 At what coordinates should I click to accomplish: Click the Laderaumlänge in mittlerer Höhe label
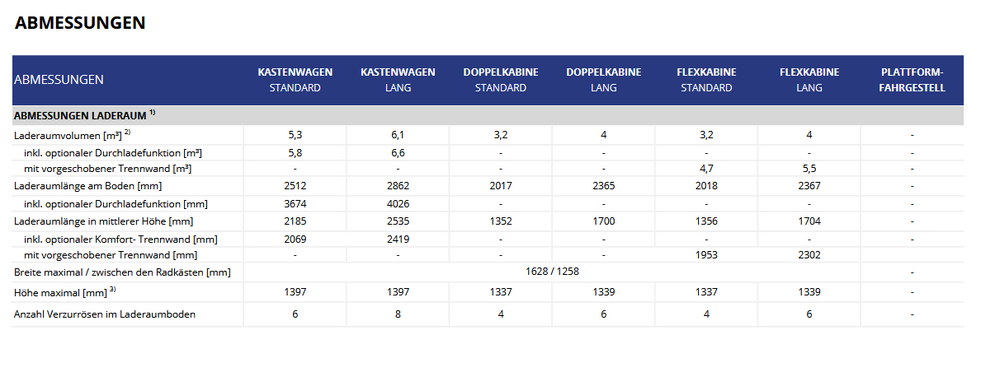[x=103, y=221]
